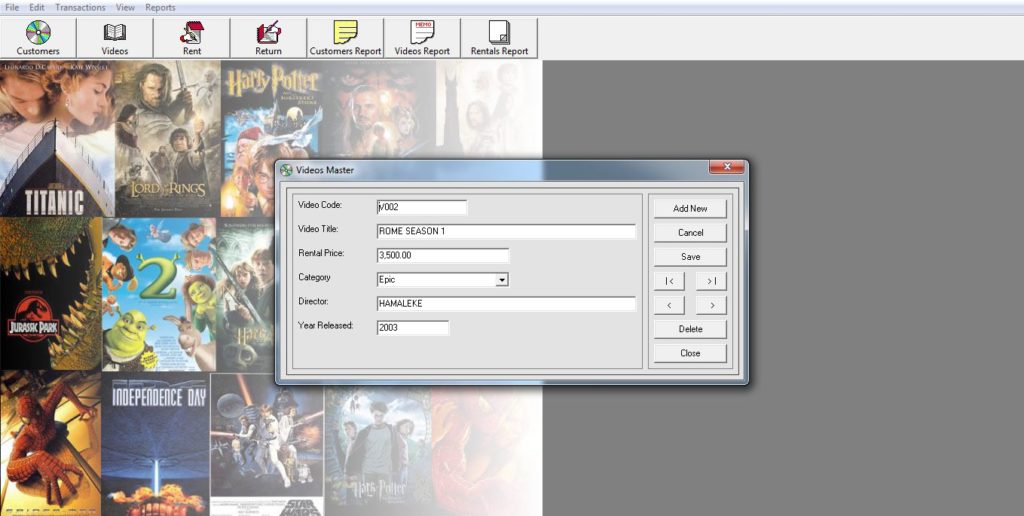
Task: Go to previous record button
Action: (669, 305)
